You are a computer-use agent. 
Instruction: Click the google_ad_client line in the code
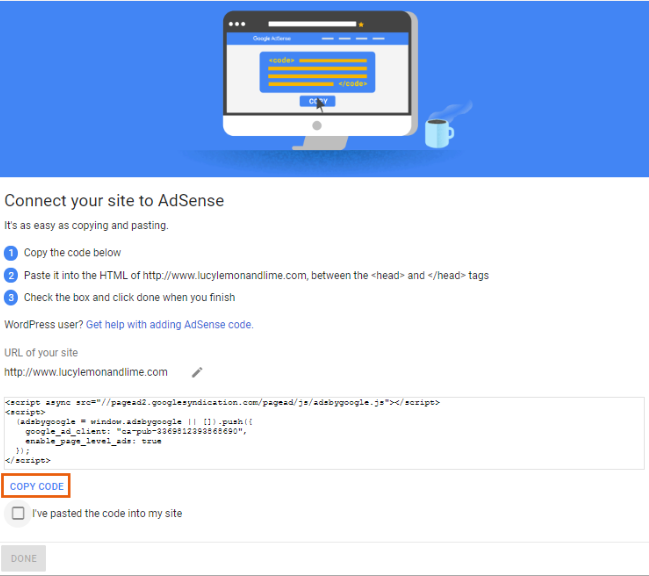[x=136, y=432]
